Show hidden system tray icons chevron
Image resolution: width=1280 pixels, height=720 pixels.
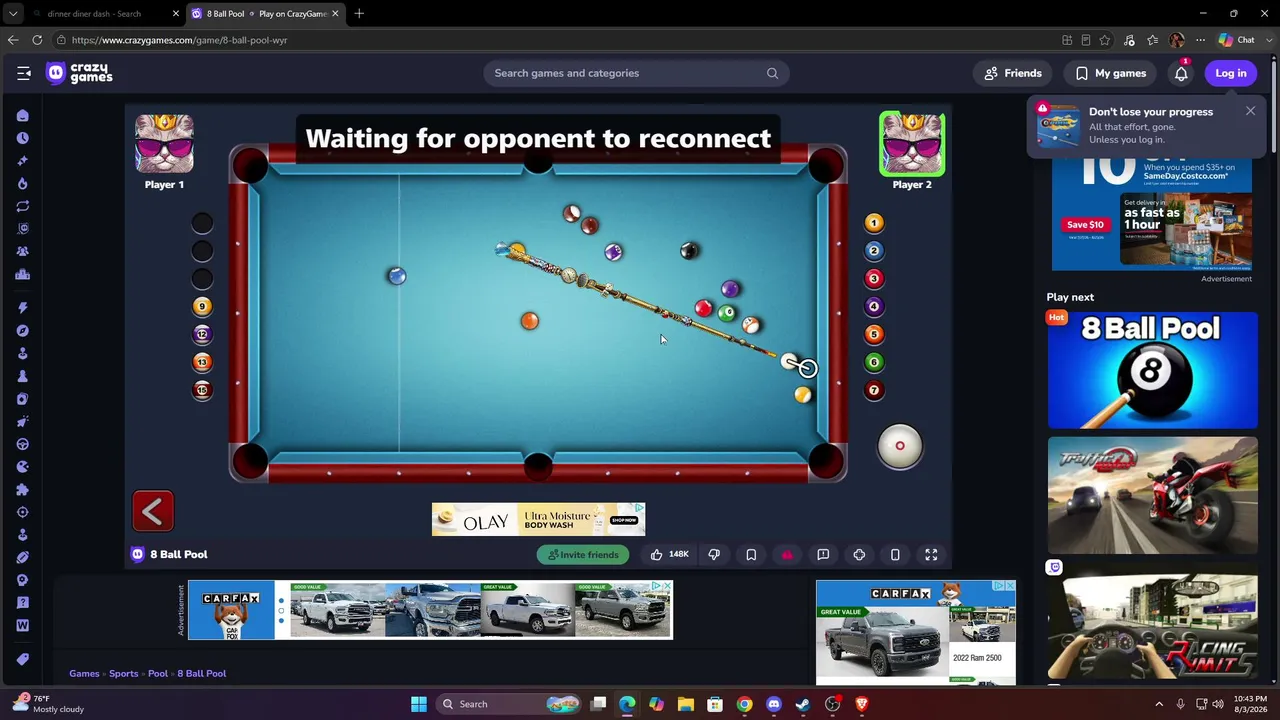[1159, 704]
